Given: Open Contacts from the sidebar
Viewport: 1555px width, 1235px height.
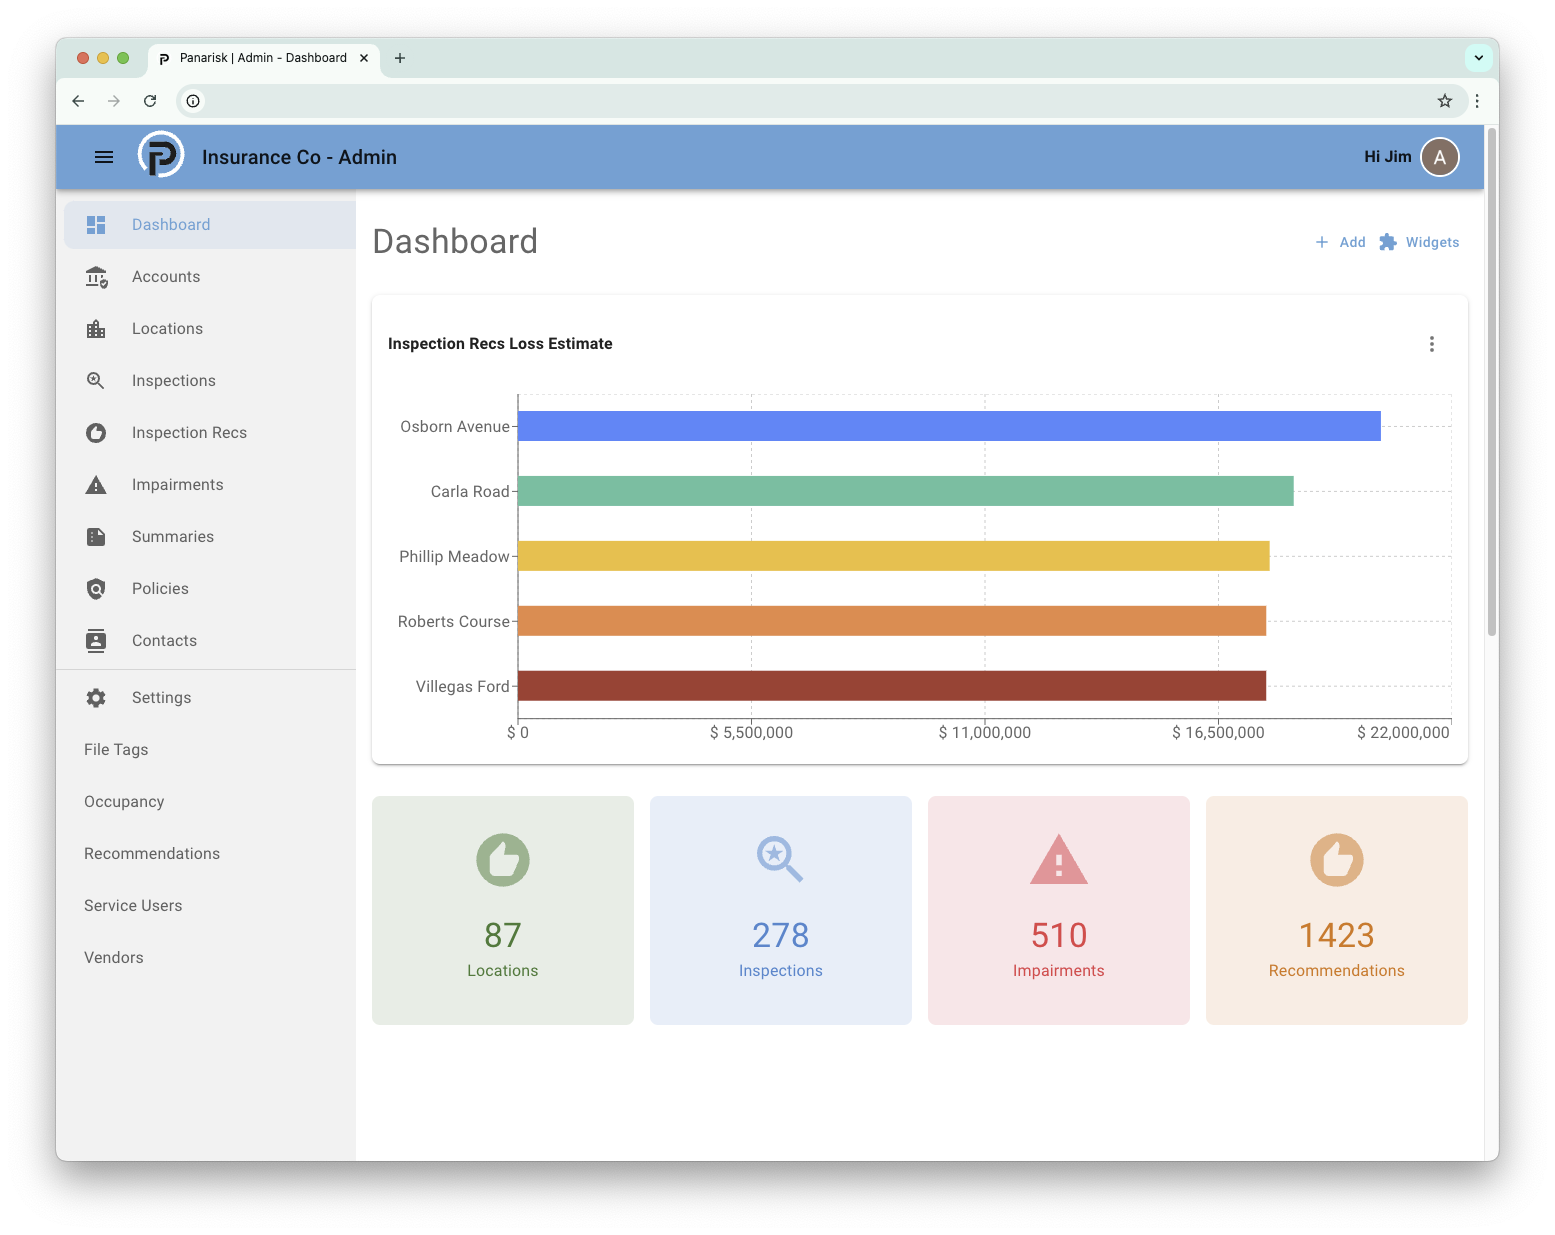Looking at the screenshot, I should point(210,641).
